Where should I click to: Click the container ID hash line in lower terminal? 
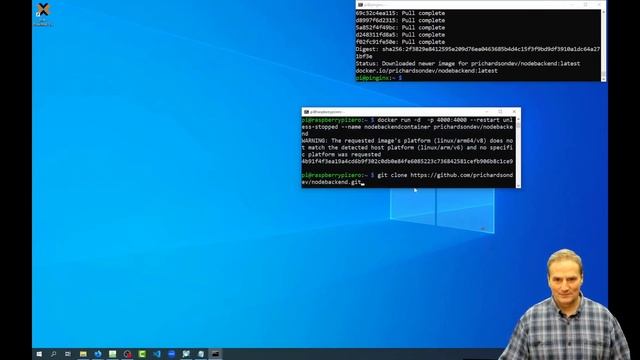point(407,162)
